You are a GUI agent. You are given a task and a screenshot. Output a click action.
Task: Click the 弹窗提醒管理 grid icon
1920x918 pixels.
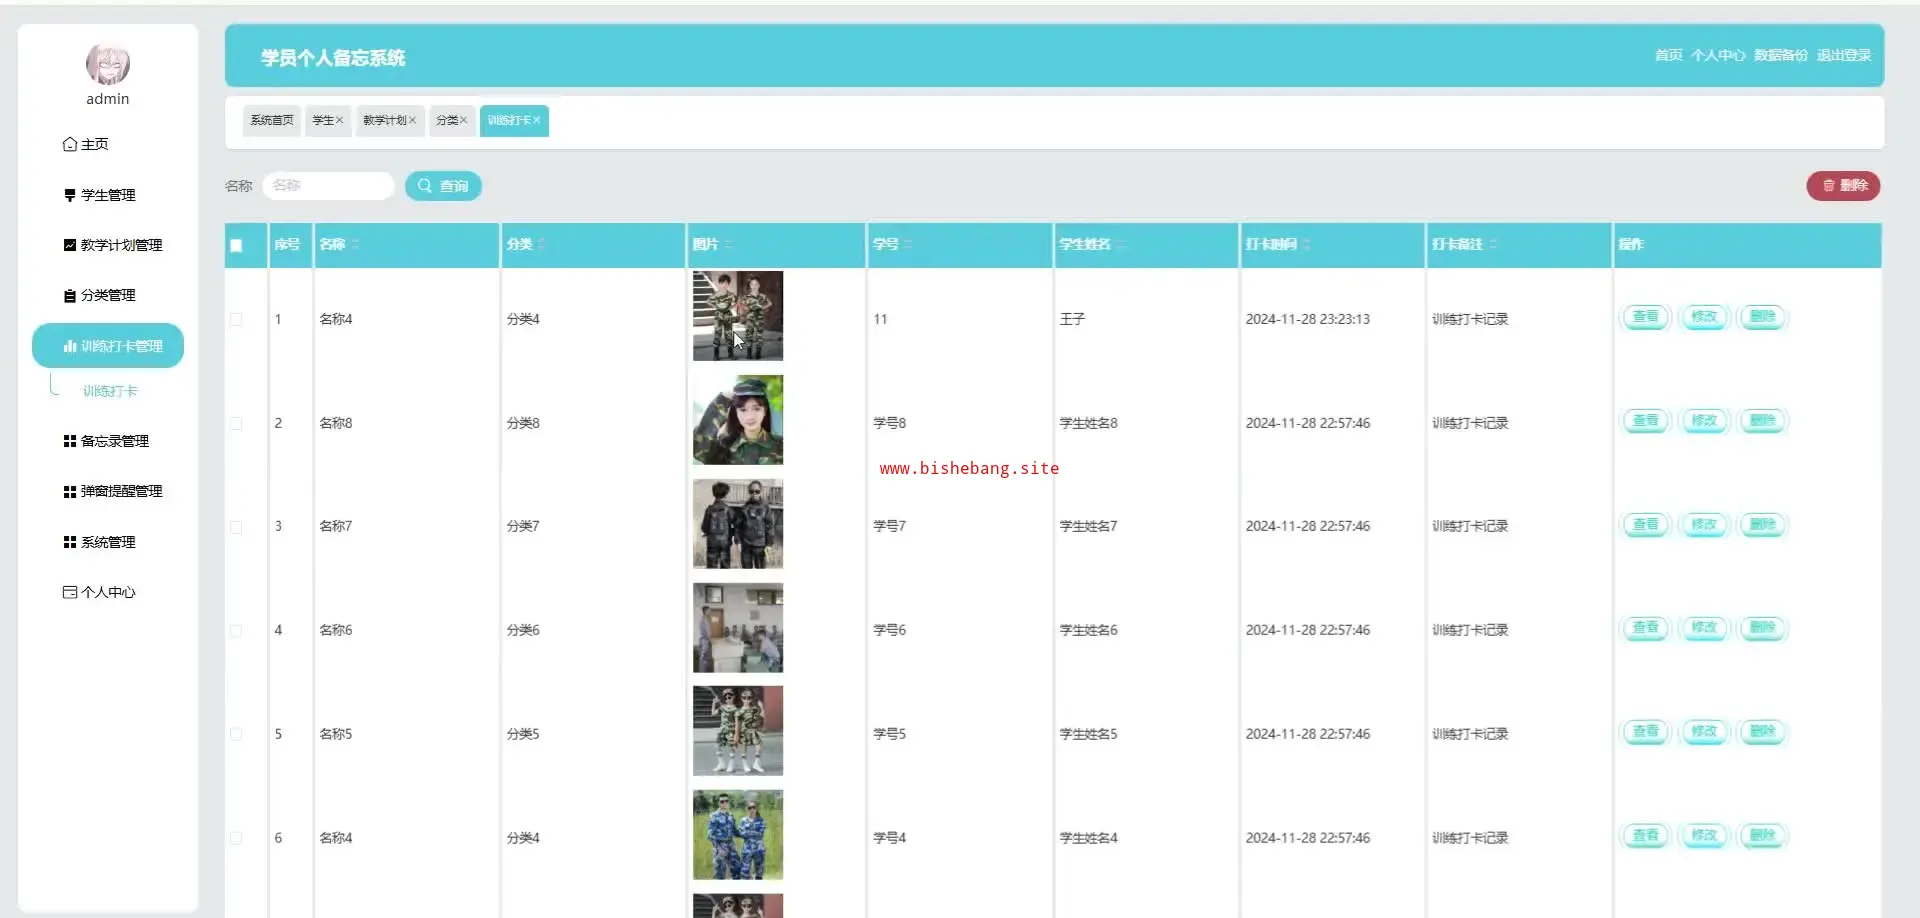coord(70,492)
